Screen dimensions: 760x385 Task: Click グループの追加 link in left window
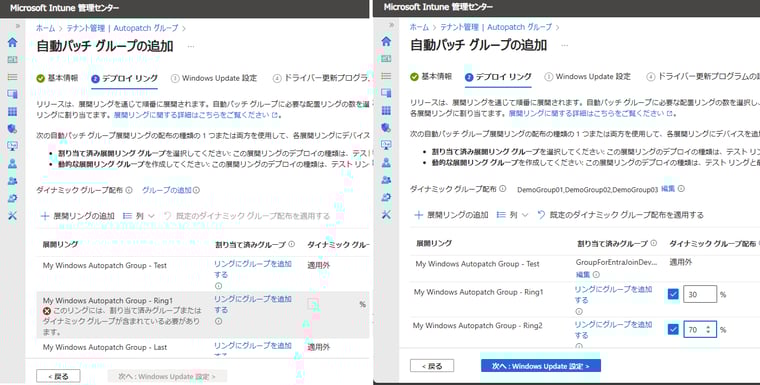tap(167, 190)
